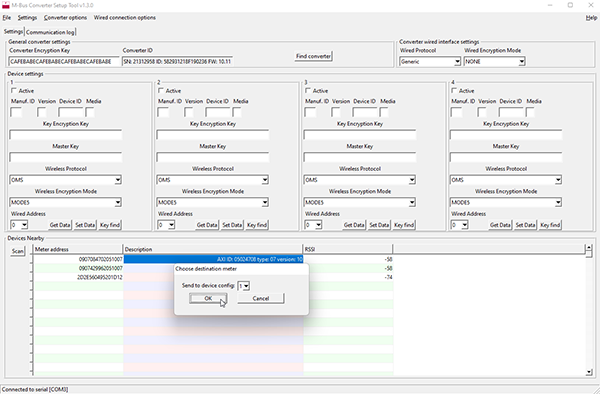
Task: Click Get Data for device 2
Action: [207, 225]
